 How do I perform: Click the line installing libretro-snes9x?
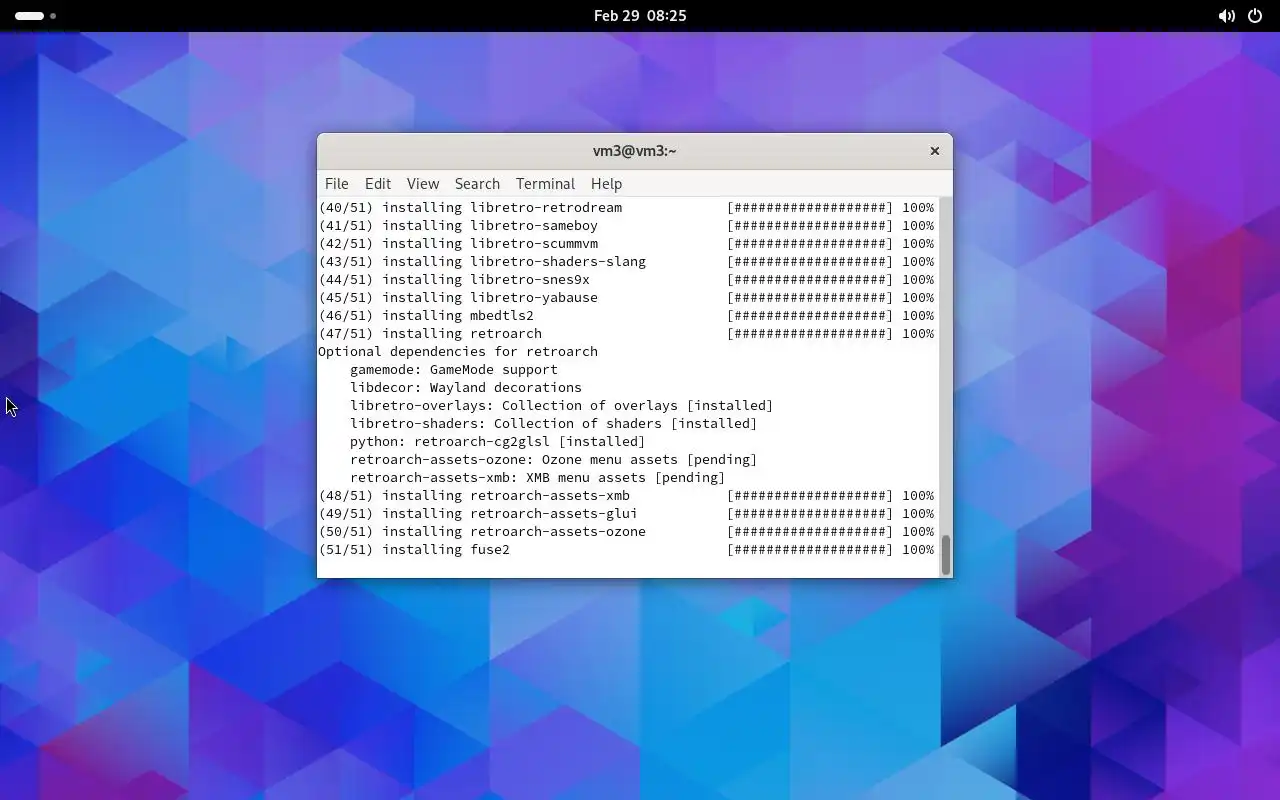tap(626, 280)
